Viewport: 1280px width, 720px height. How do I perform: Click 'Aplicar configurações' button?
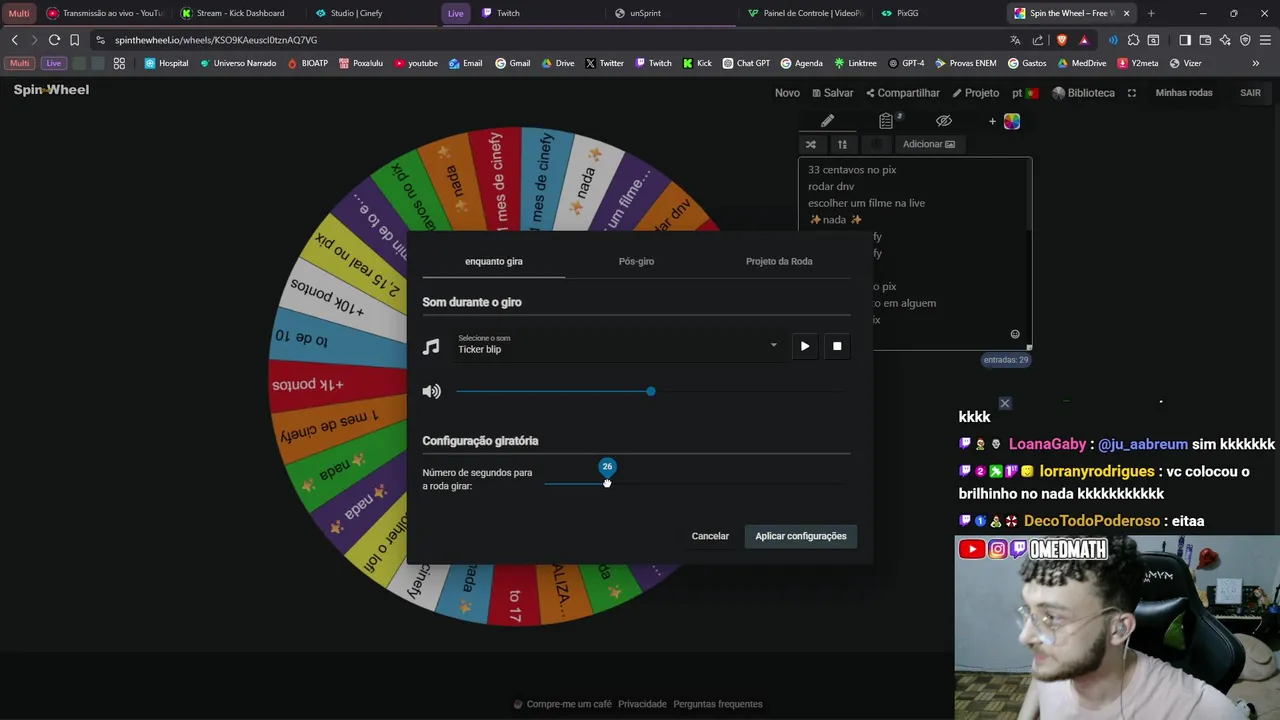pos(801,536)
